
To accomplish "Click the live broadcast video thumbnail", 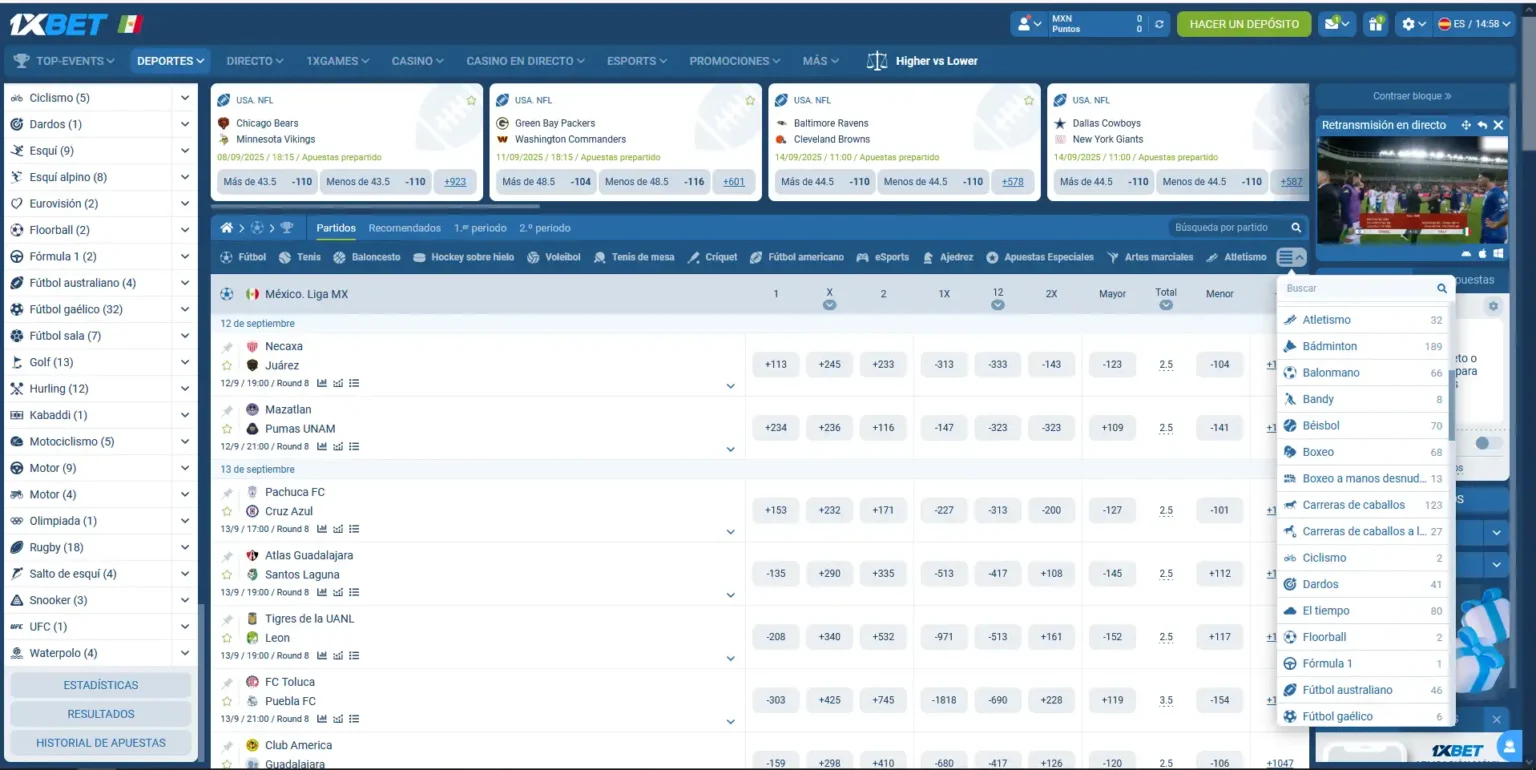I will tap(1412, 190).
